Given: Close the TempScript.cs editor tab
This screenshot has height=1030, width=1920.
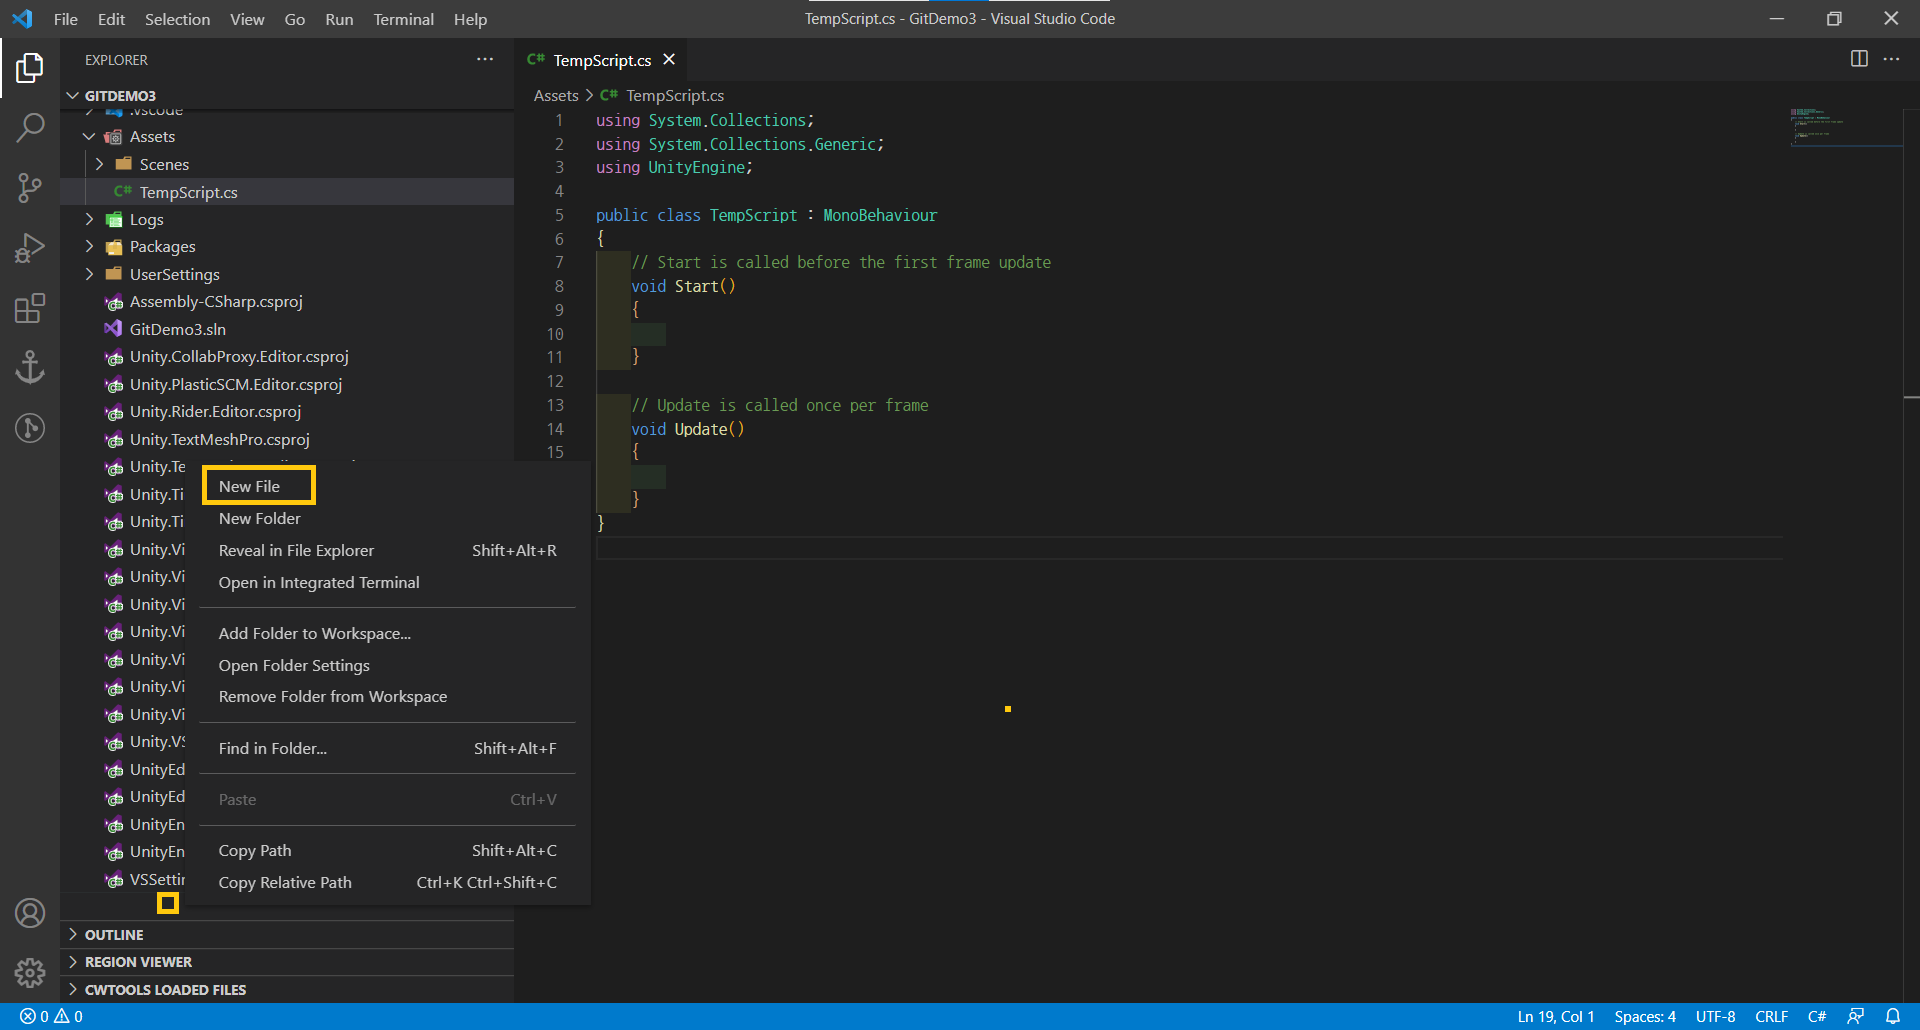Looking at the screenshot, I should (669, 60).
